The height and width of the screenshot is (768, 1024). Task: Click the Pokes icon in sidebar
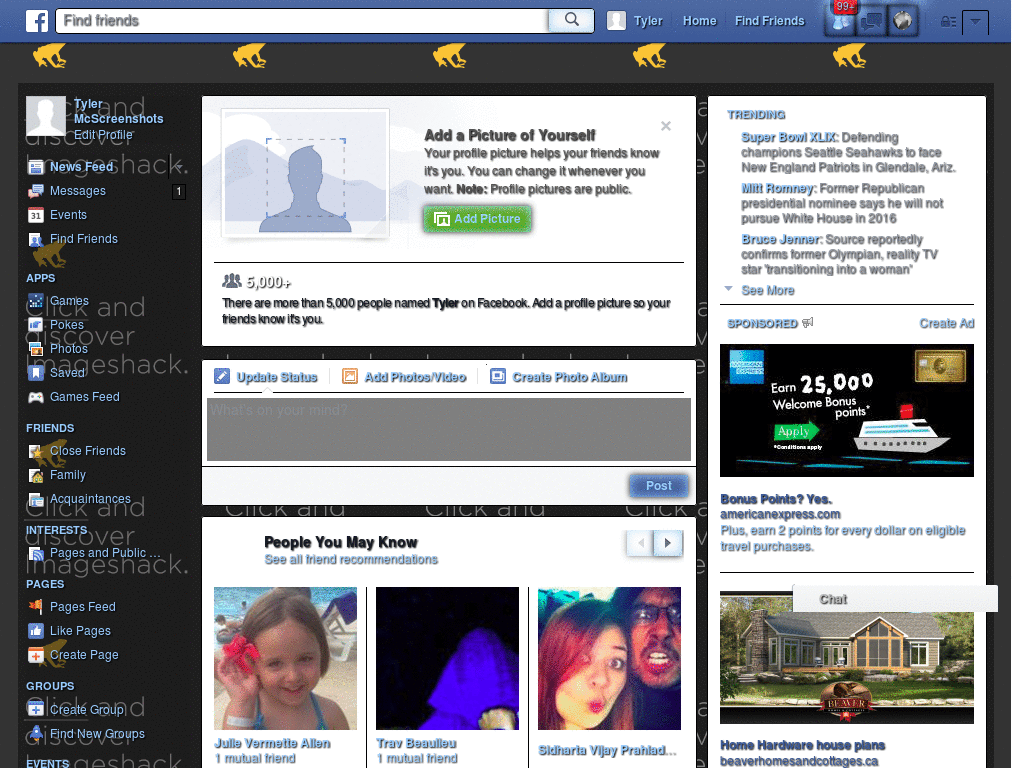click(36, 325)
